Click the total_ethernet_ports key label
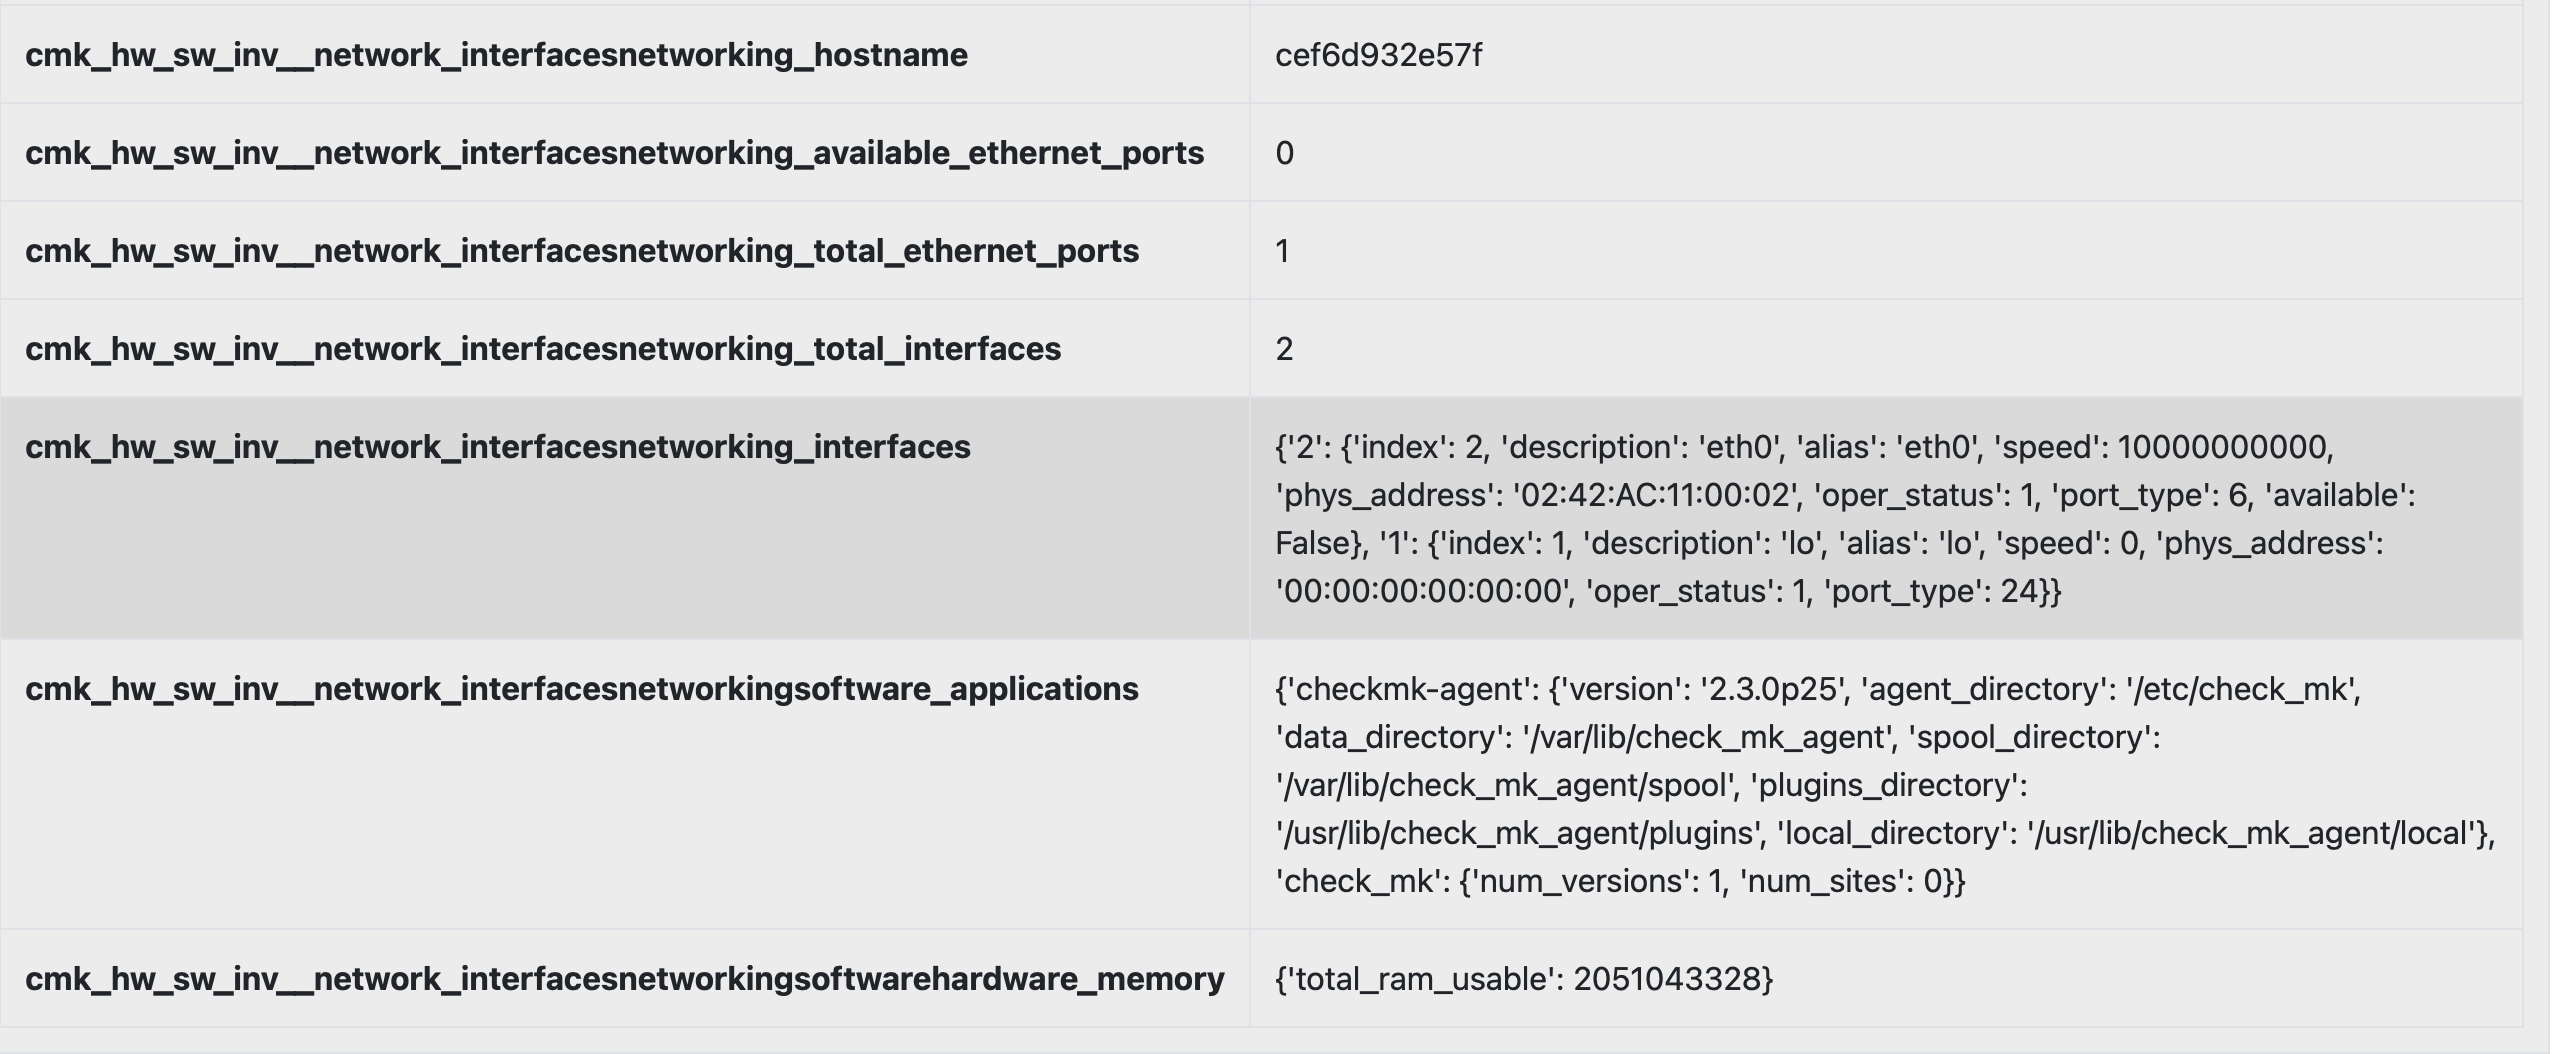 (582, 251)
